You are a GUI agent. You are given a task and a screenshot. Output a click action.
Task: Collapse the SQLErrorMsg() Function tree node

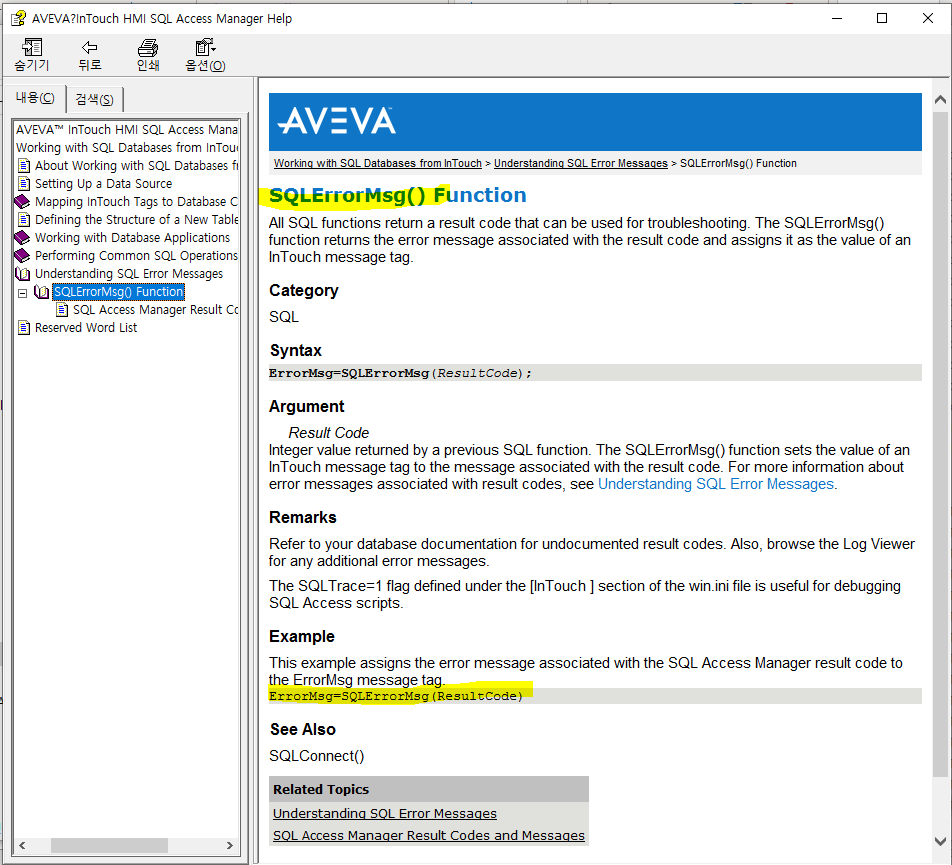tap(22, 293)
